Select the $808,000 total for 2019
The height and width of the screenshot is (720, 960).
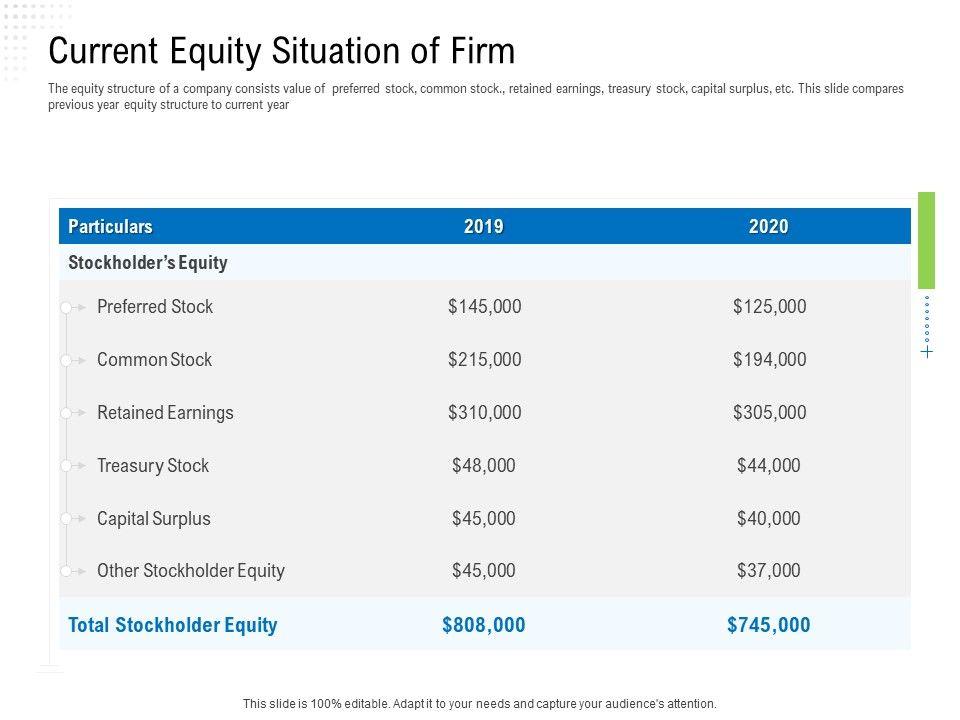(483, 625)
